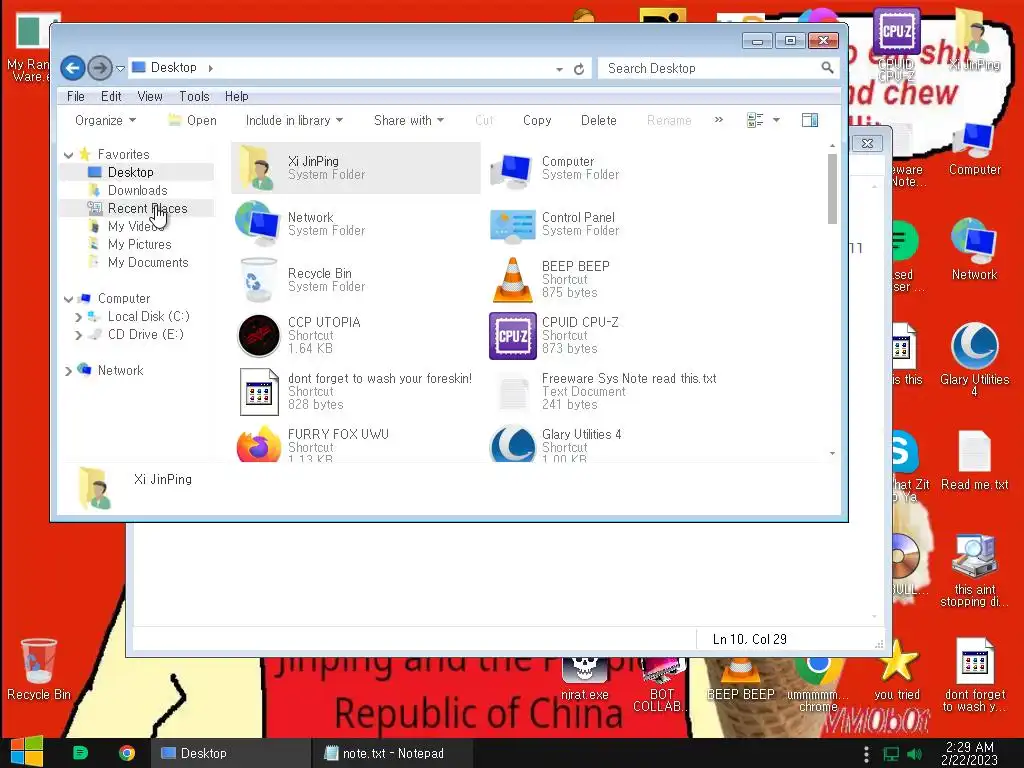Screen dimensions: 1024x768
Task: Select the CPUID CPU-Z shortcut icon in list
Action: pyautogui.click(x=513, y=336)
